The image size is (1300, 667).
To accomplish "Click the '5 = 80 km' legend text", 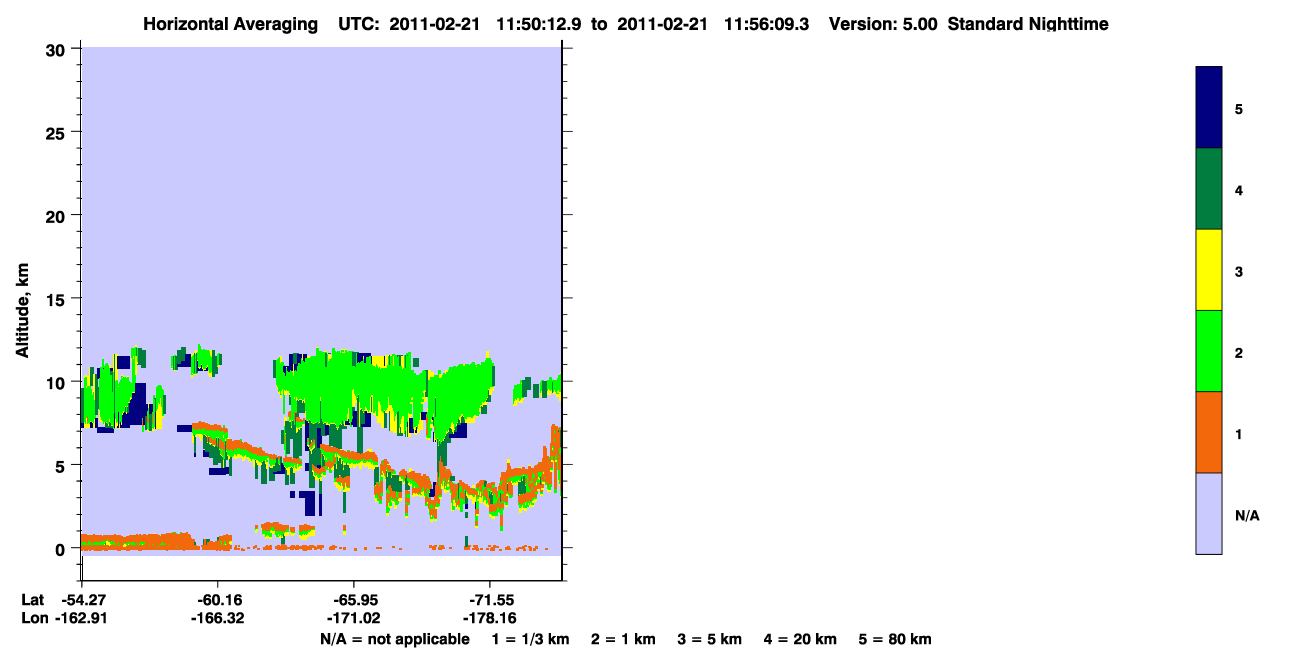I will tap(895, 639).
